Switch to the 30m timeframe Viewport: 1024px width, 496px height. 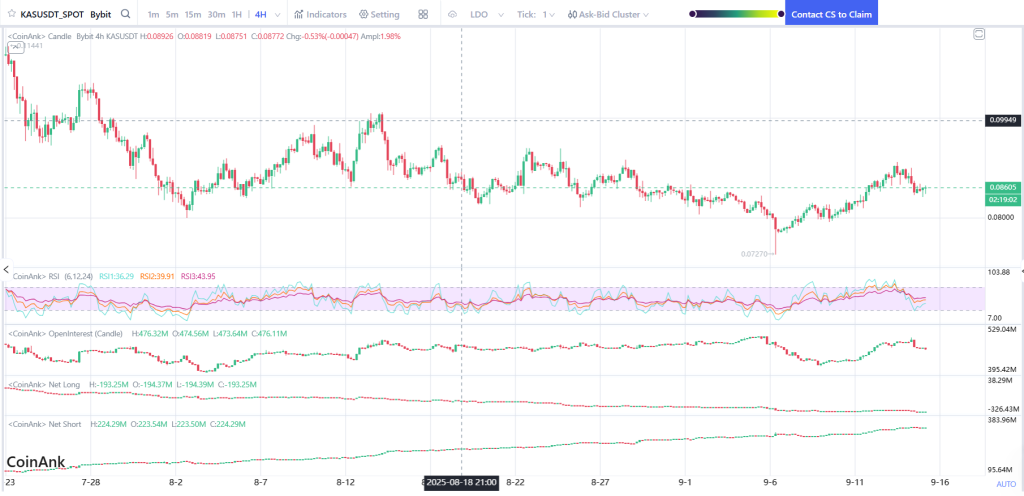tap(216, 14)
